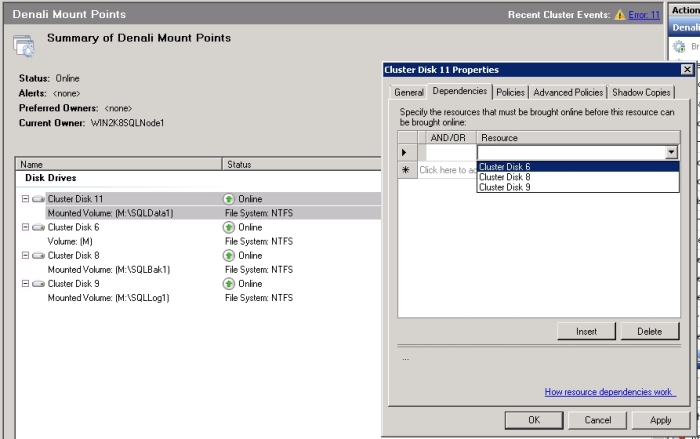700x439 pixels.
Task: Open the Shadow Copies tab
Action: click(641, 92)
